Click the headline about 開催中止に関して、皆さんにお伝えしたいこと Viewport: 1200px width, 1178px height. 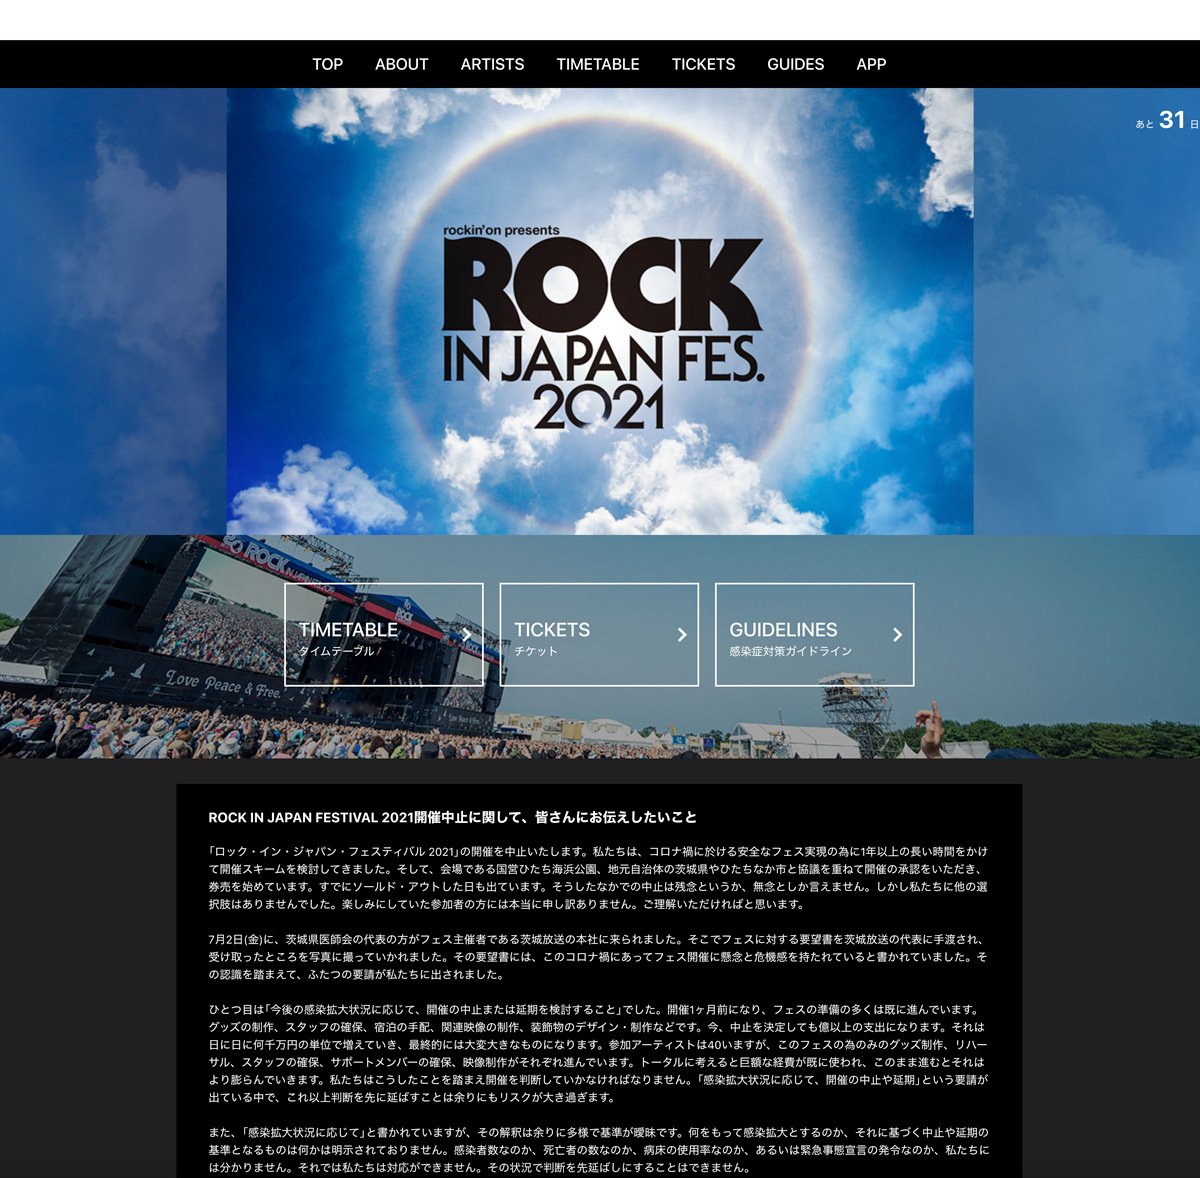click(452, 817)
